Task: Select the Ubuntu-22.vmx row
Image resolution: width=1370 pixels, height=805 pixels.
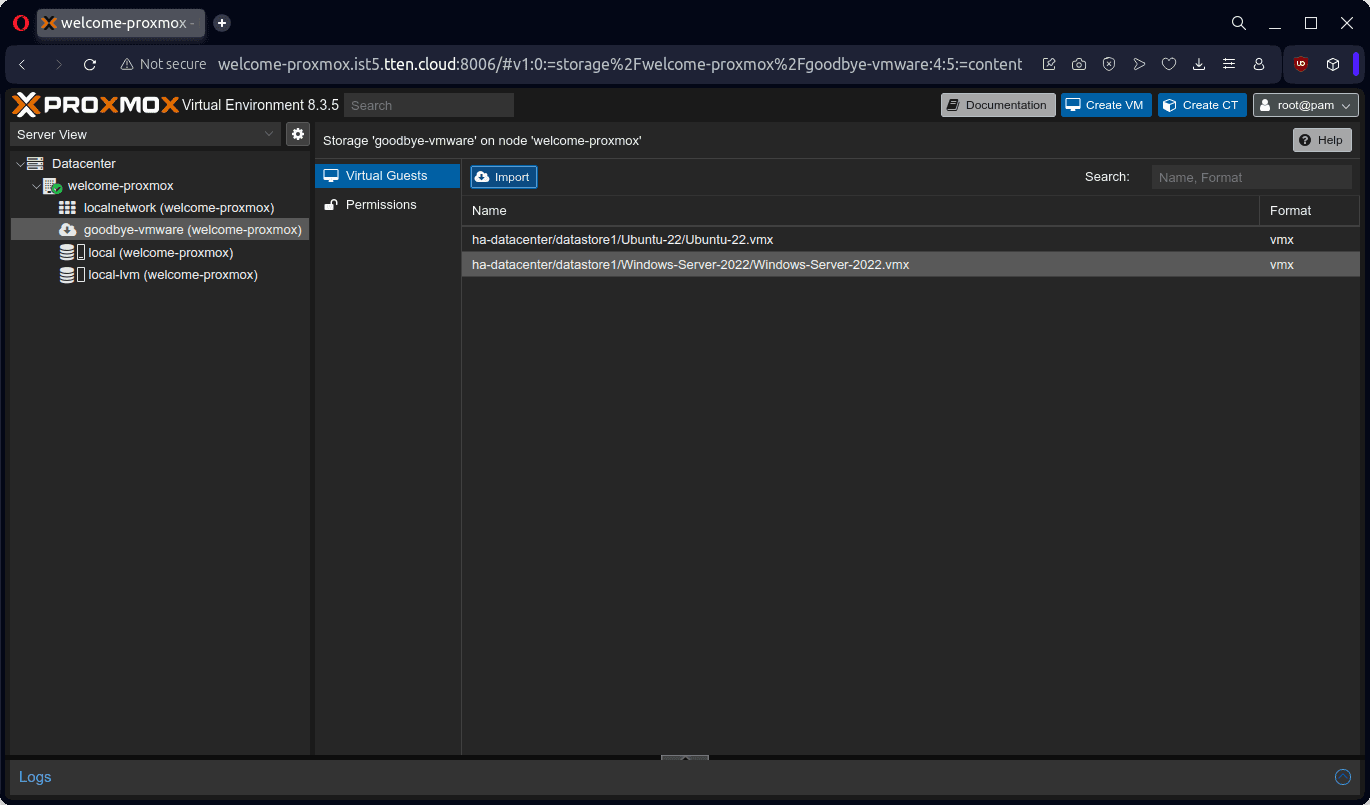Action: (910, 240)
